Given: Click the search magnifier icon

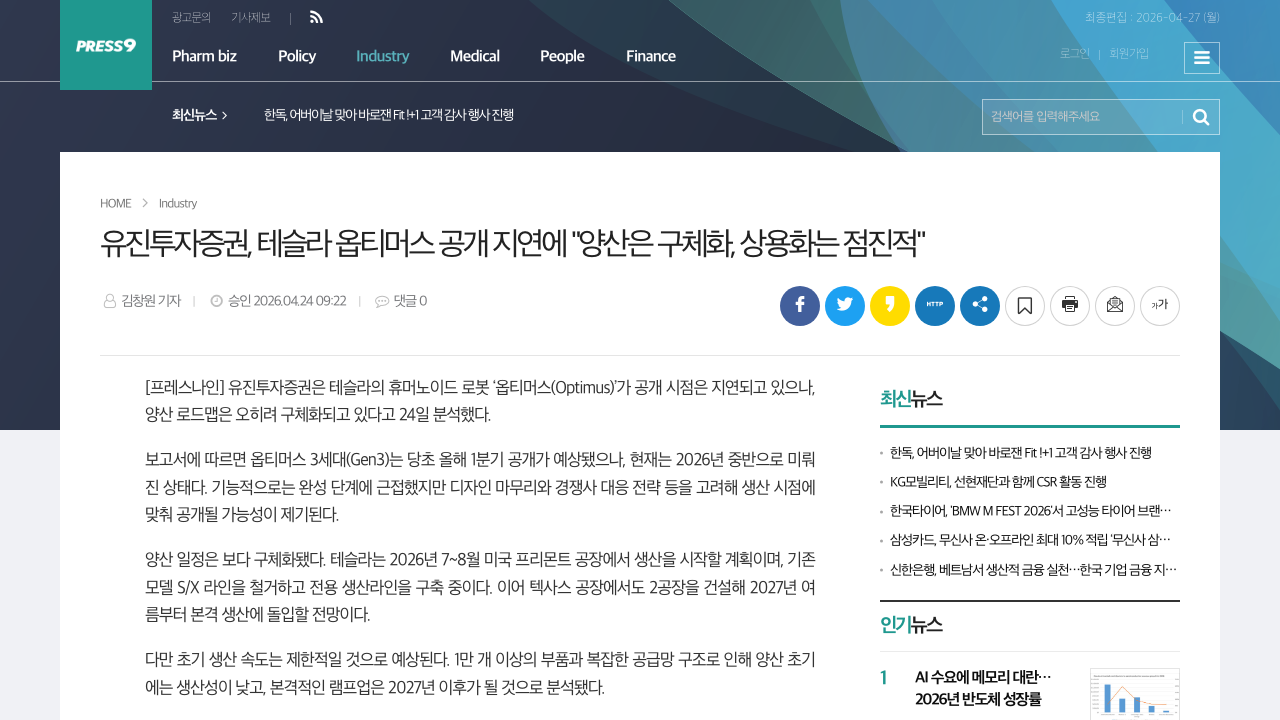Looking at the screenshot, I should coord(1201,117).
